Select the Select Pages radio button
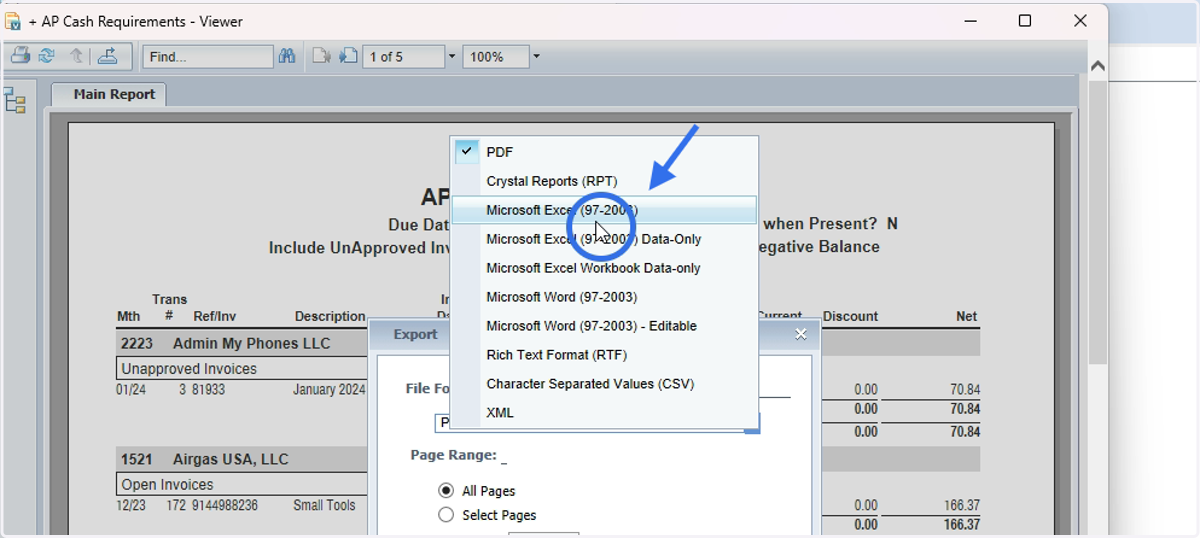The image size is (1200, 538). pos(446,515)
